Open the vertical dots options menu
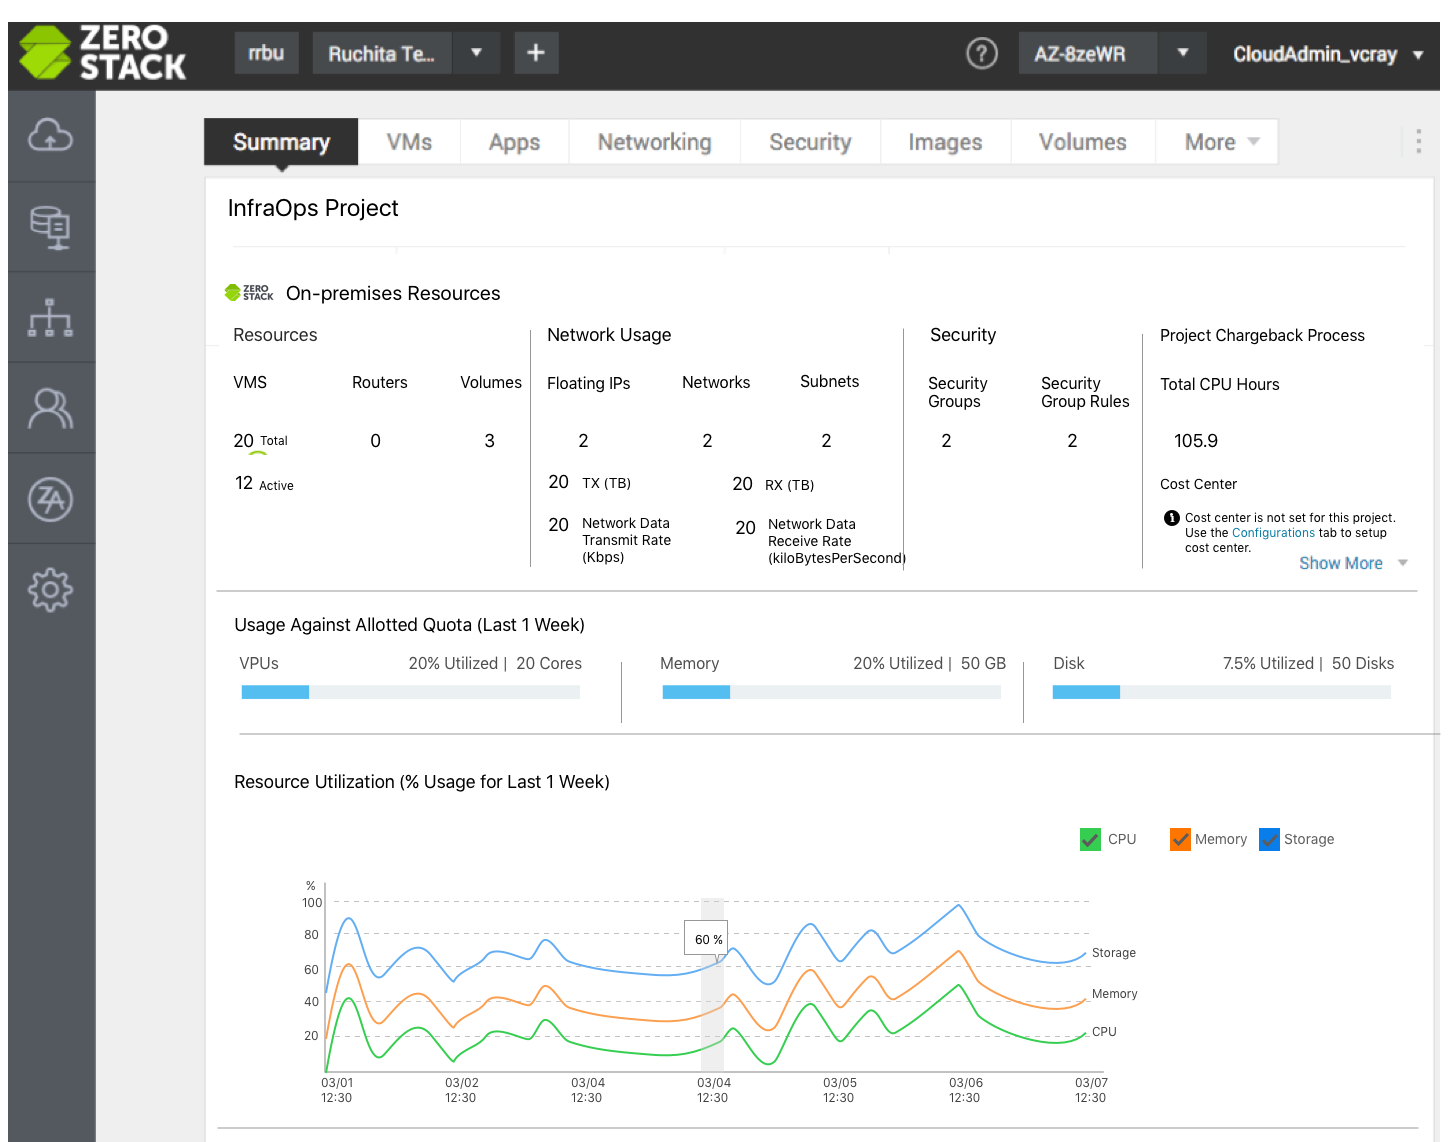This screenshot has height=1142, width=1456. (x=1418, y=141)
